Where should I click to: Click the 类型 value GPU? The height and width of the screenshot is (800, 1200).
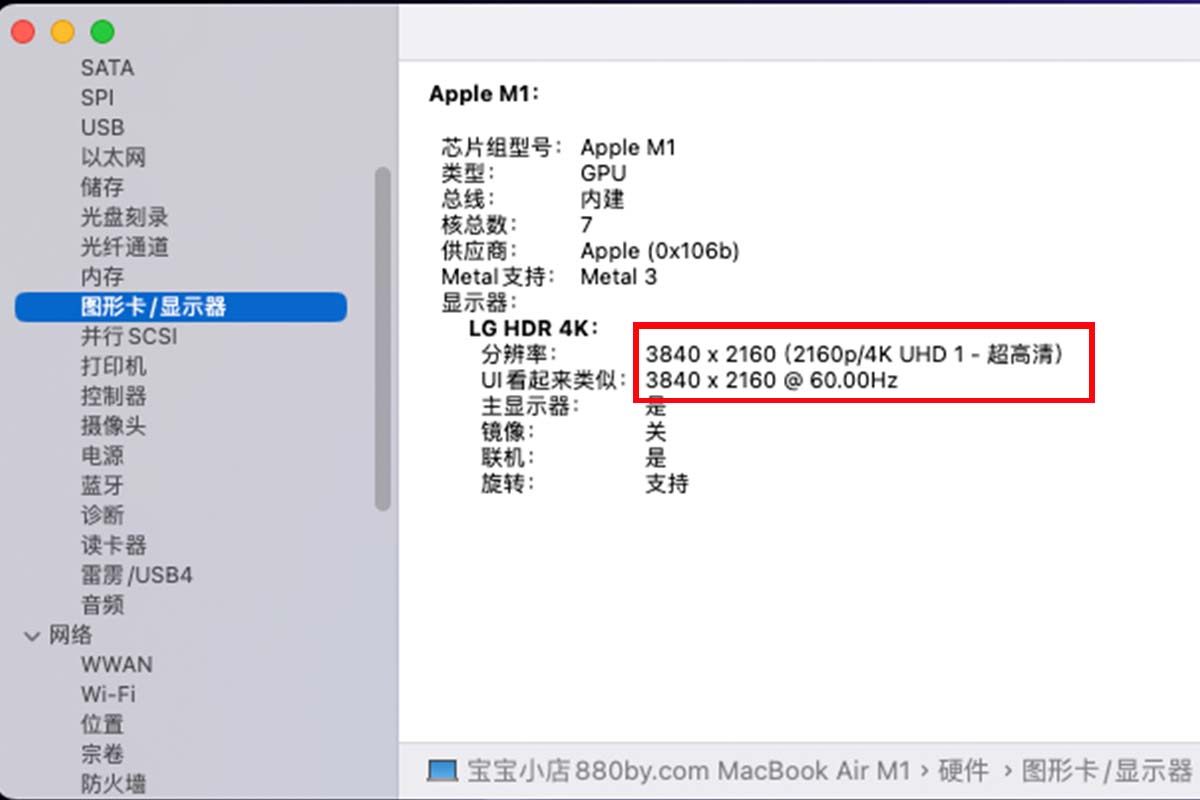point(603,173)
